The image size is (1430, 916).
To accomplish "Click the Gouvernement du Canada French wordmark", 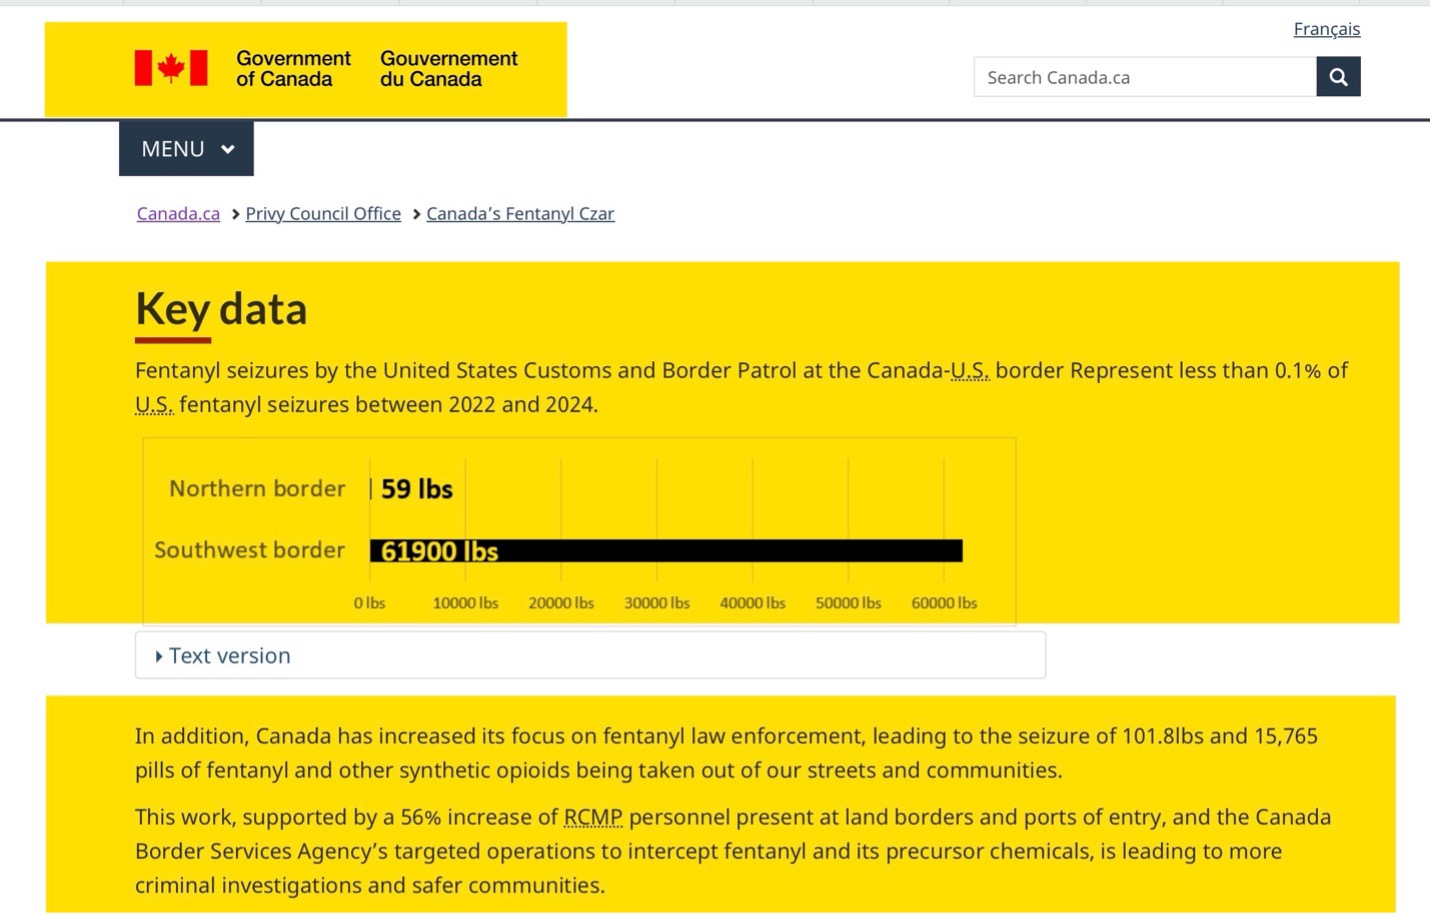I will [x=448, y=69].
